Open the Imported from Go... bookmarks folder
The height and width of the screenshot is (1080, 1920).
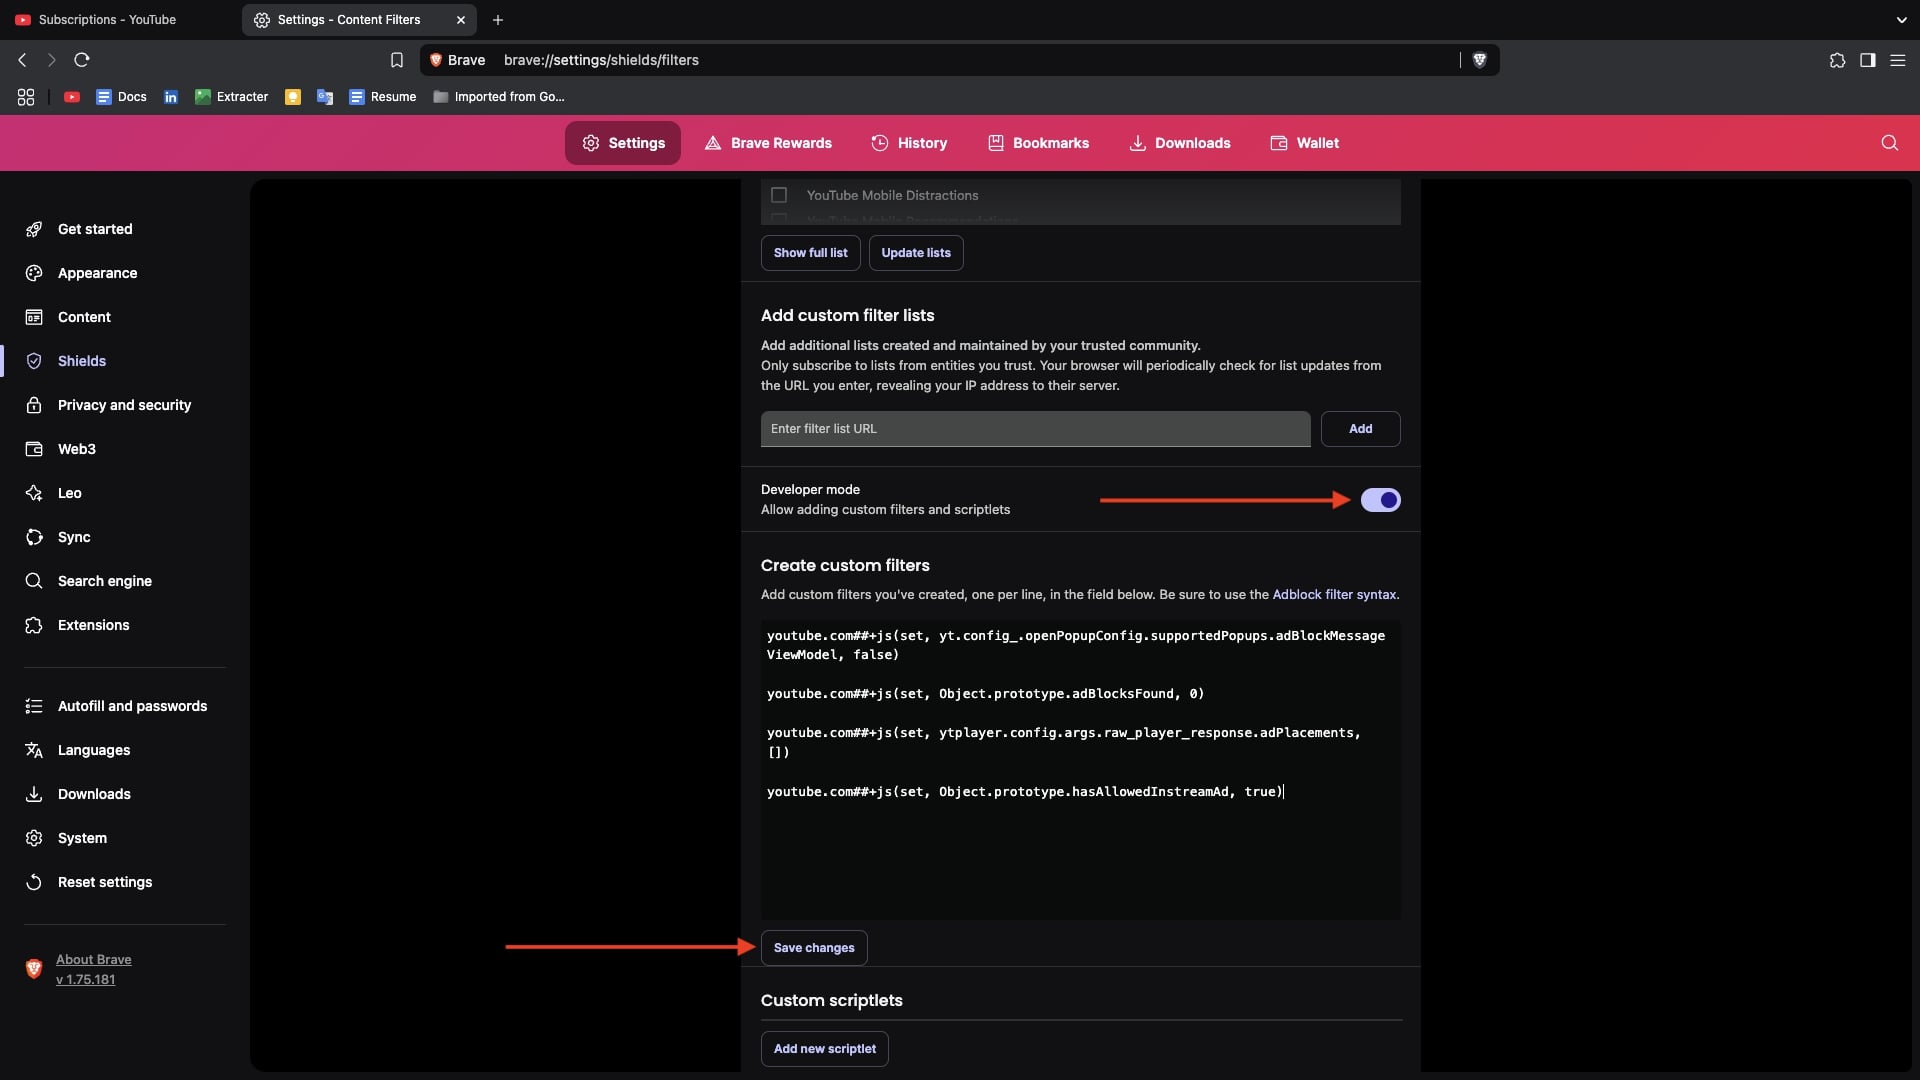(x=499, y=97)
